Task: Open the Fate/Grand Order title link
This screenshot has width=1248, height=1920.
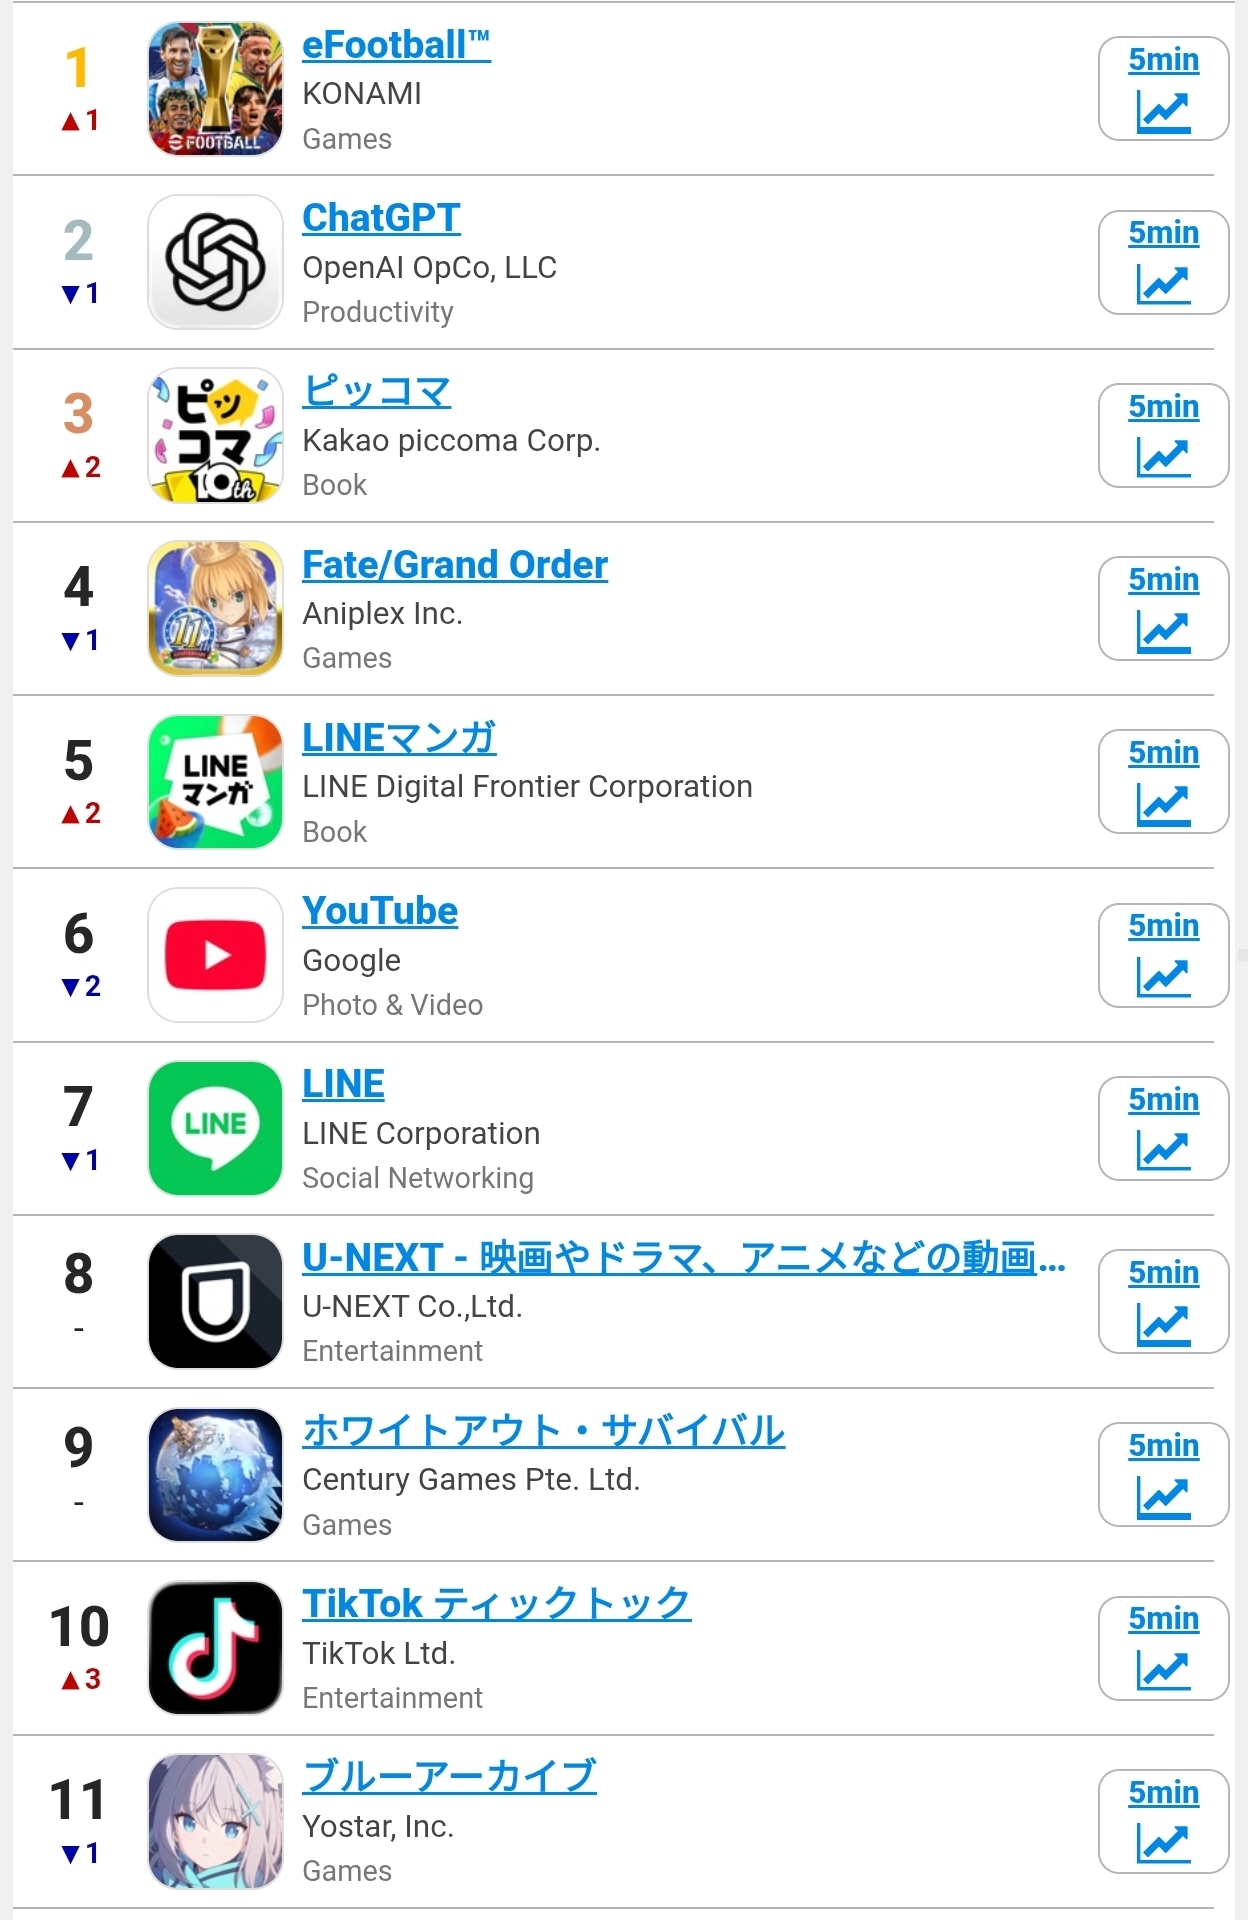Action: (x=455, y=565)
